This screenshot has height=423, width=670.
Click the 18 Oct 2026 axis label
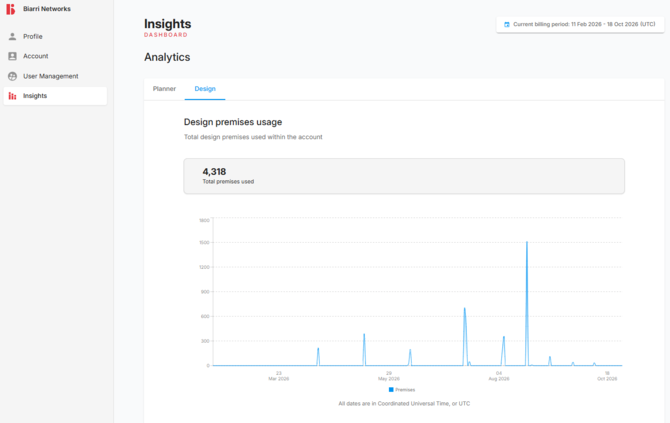(607, 376)
